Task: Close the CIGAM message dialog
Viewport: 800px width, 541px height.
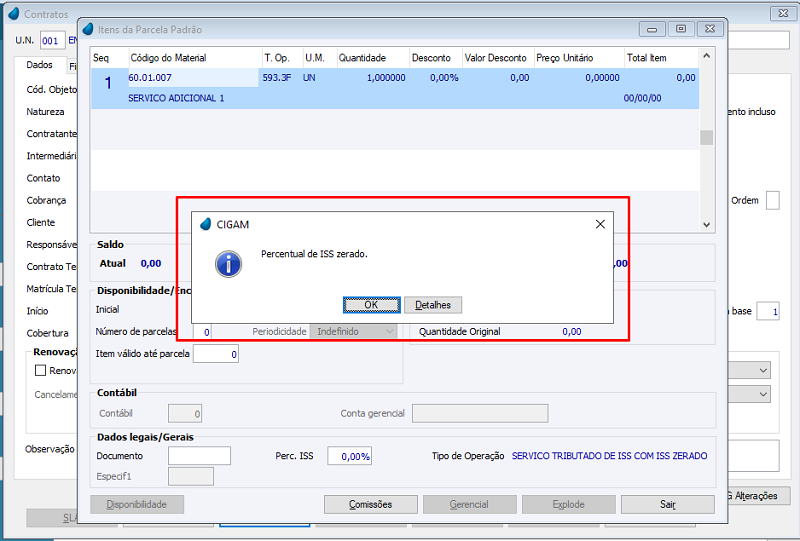Action: tap(600, 224)
